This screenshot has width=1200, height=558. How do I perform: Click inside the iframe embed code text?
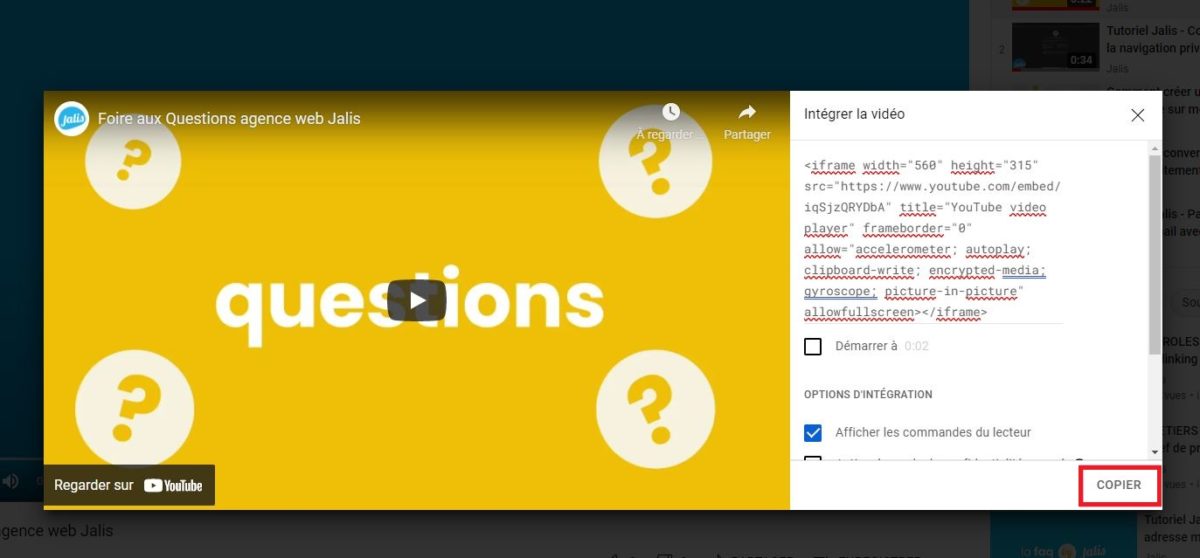925,238
